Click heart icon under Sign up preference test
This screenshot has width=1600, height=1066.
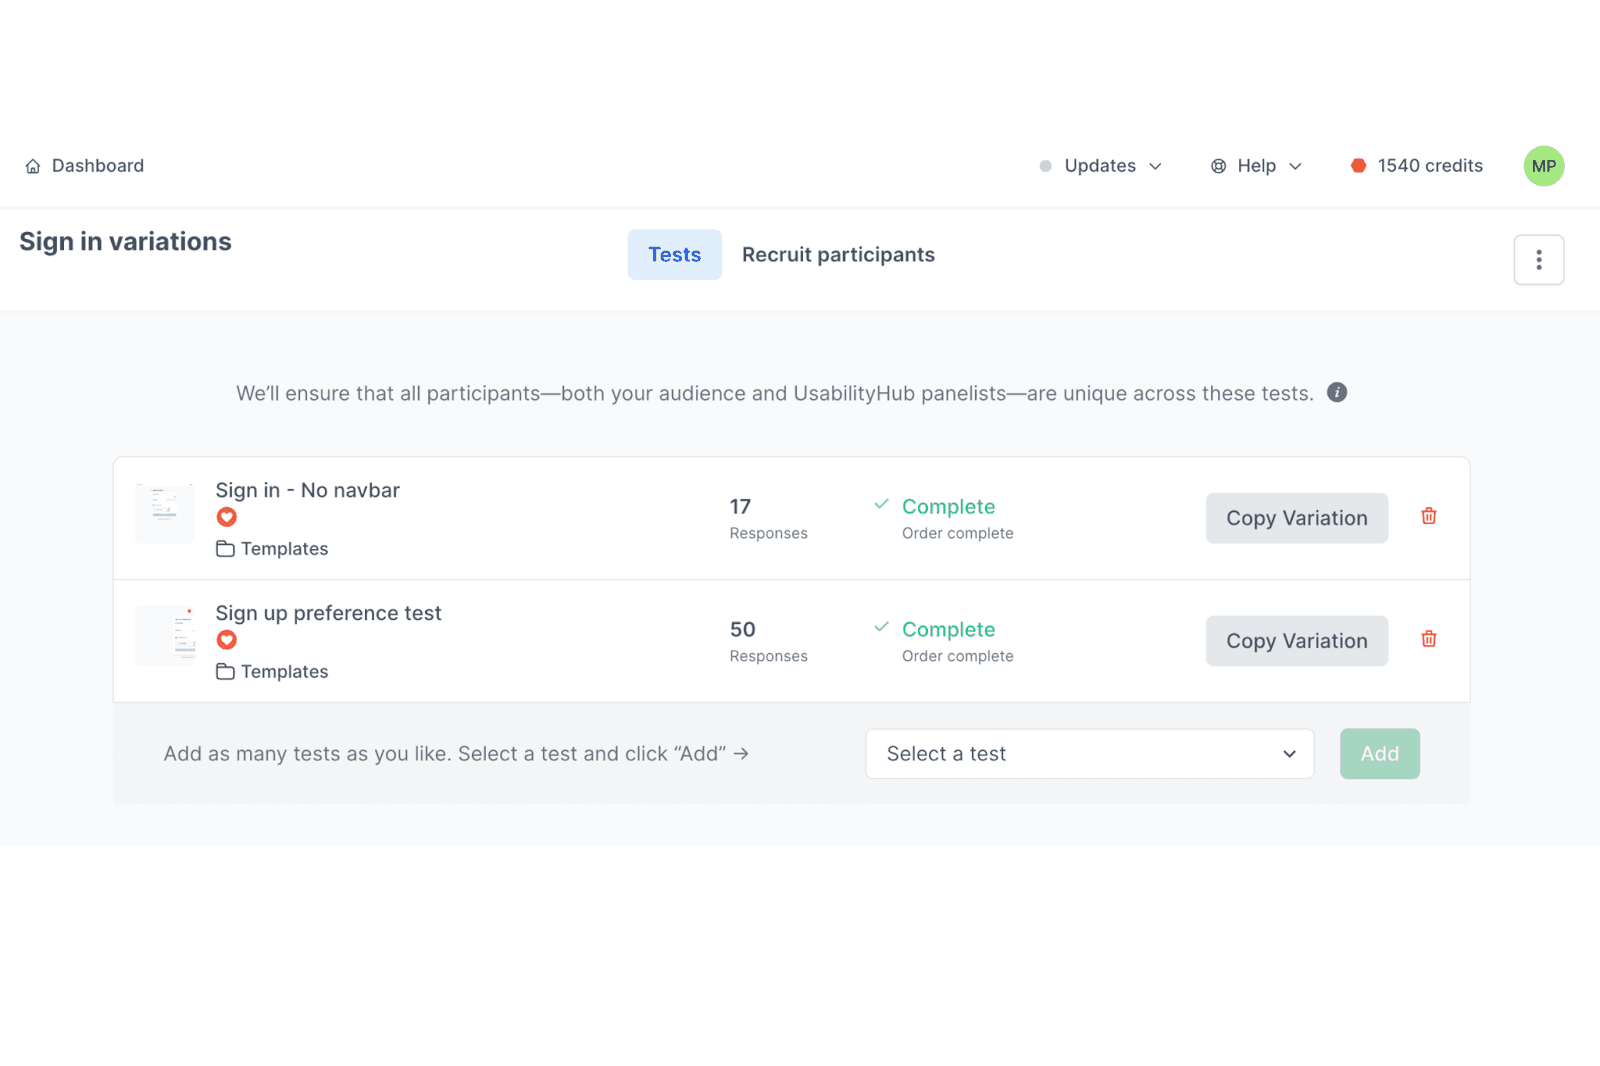click(227, 640)
